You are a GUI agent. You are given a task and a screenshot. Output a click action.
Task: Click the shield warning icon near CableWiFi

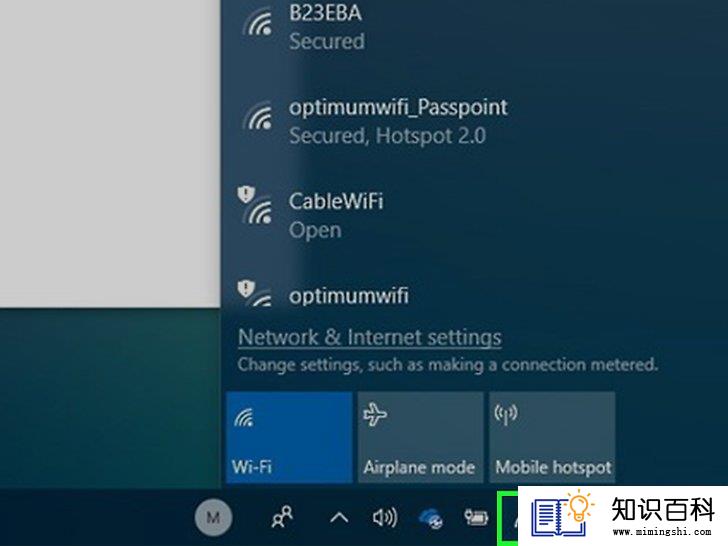point(246,194)
